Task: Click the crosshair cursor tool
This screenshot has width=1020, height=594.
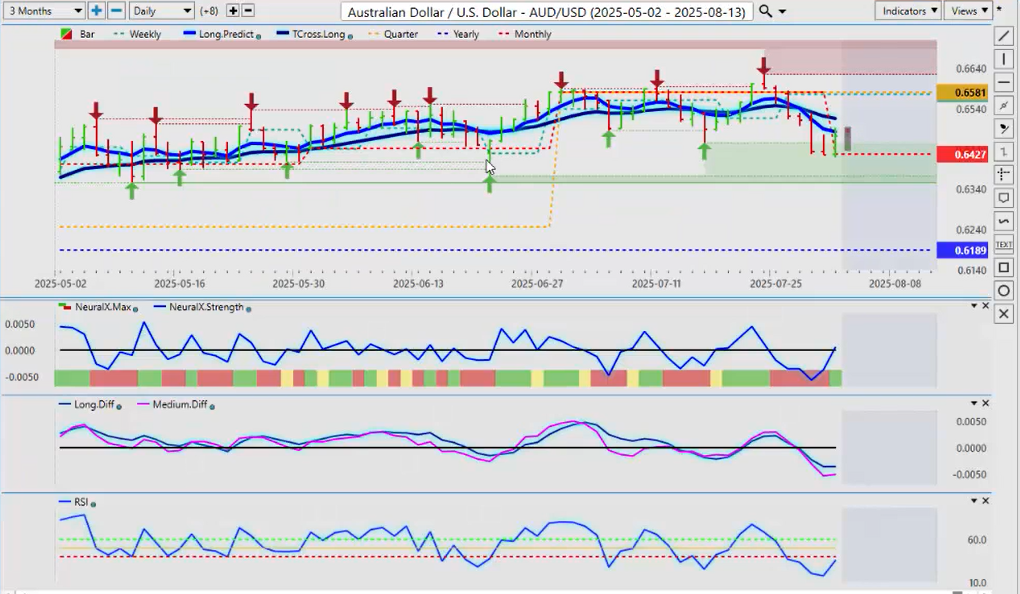Action: (1004, 175)
